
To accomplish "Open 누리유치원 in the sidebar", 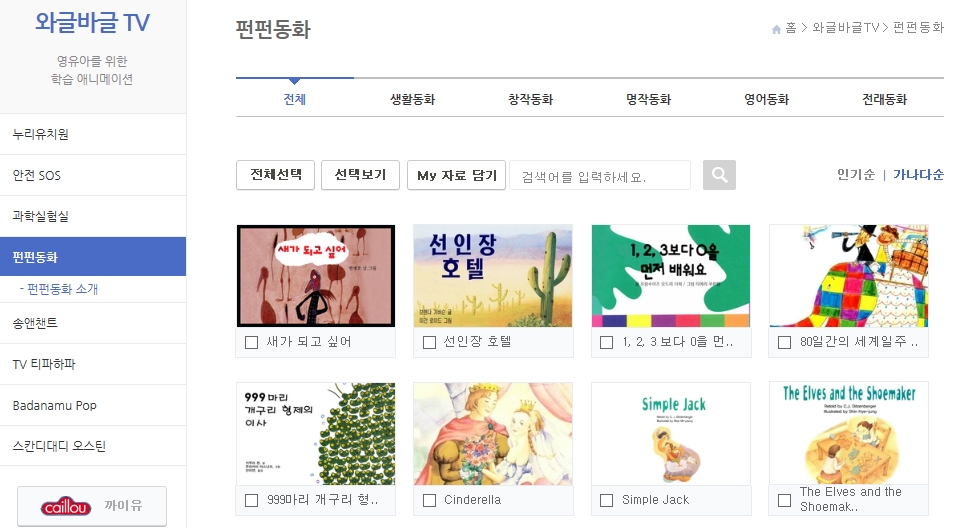I will click(93, 134).
